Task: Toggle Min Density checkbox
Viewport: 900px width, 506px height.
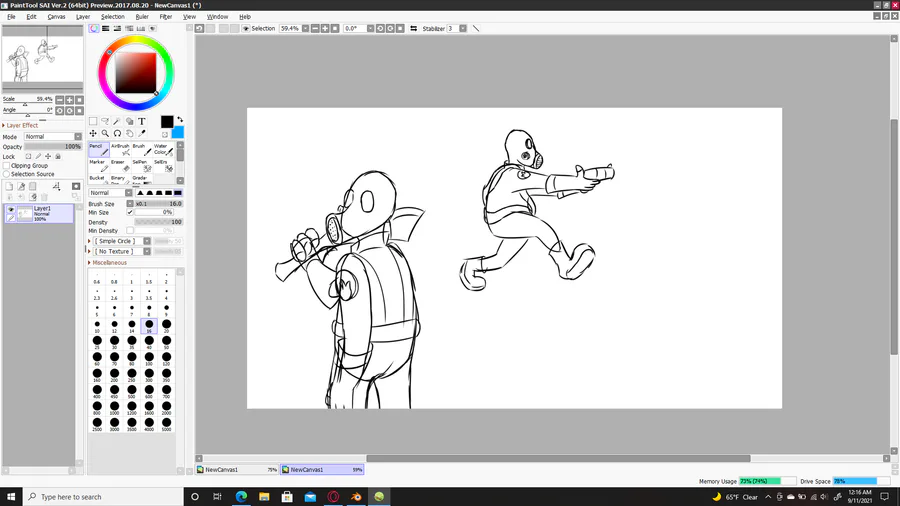Action: [130, 231]
